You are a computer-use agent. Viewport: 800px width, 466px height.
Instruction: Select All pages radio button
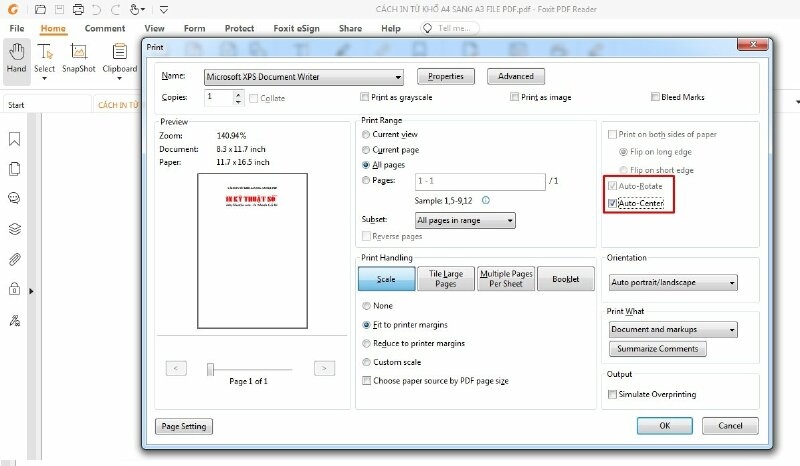[x=366, y=165]
